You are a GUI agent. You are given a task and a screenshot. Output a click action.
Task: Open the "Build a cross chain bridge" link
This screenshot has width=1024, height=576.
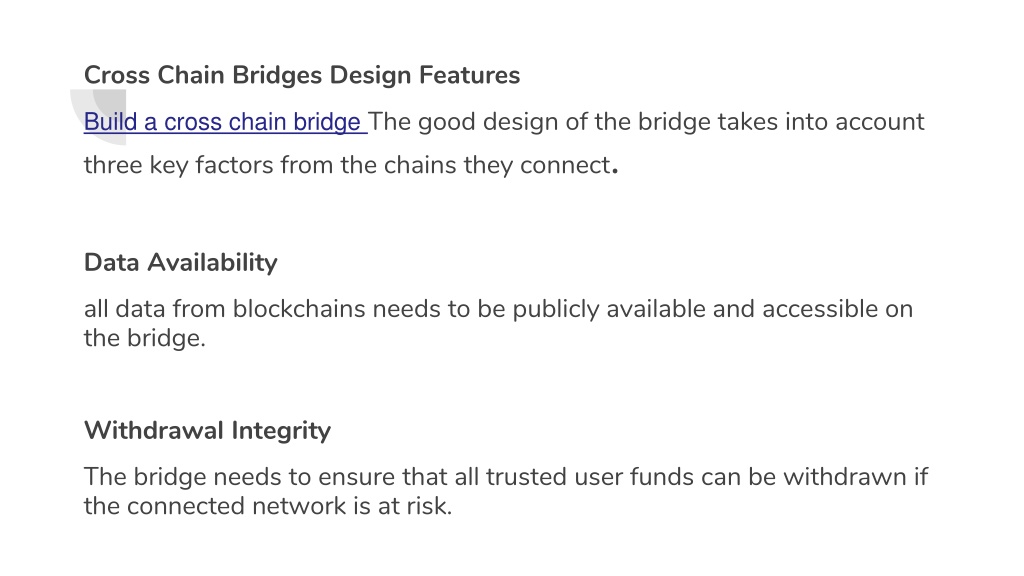[225, 122]
